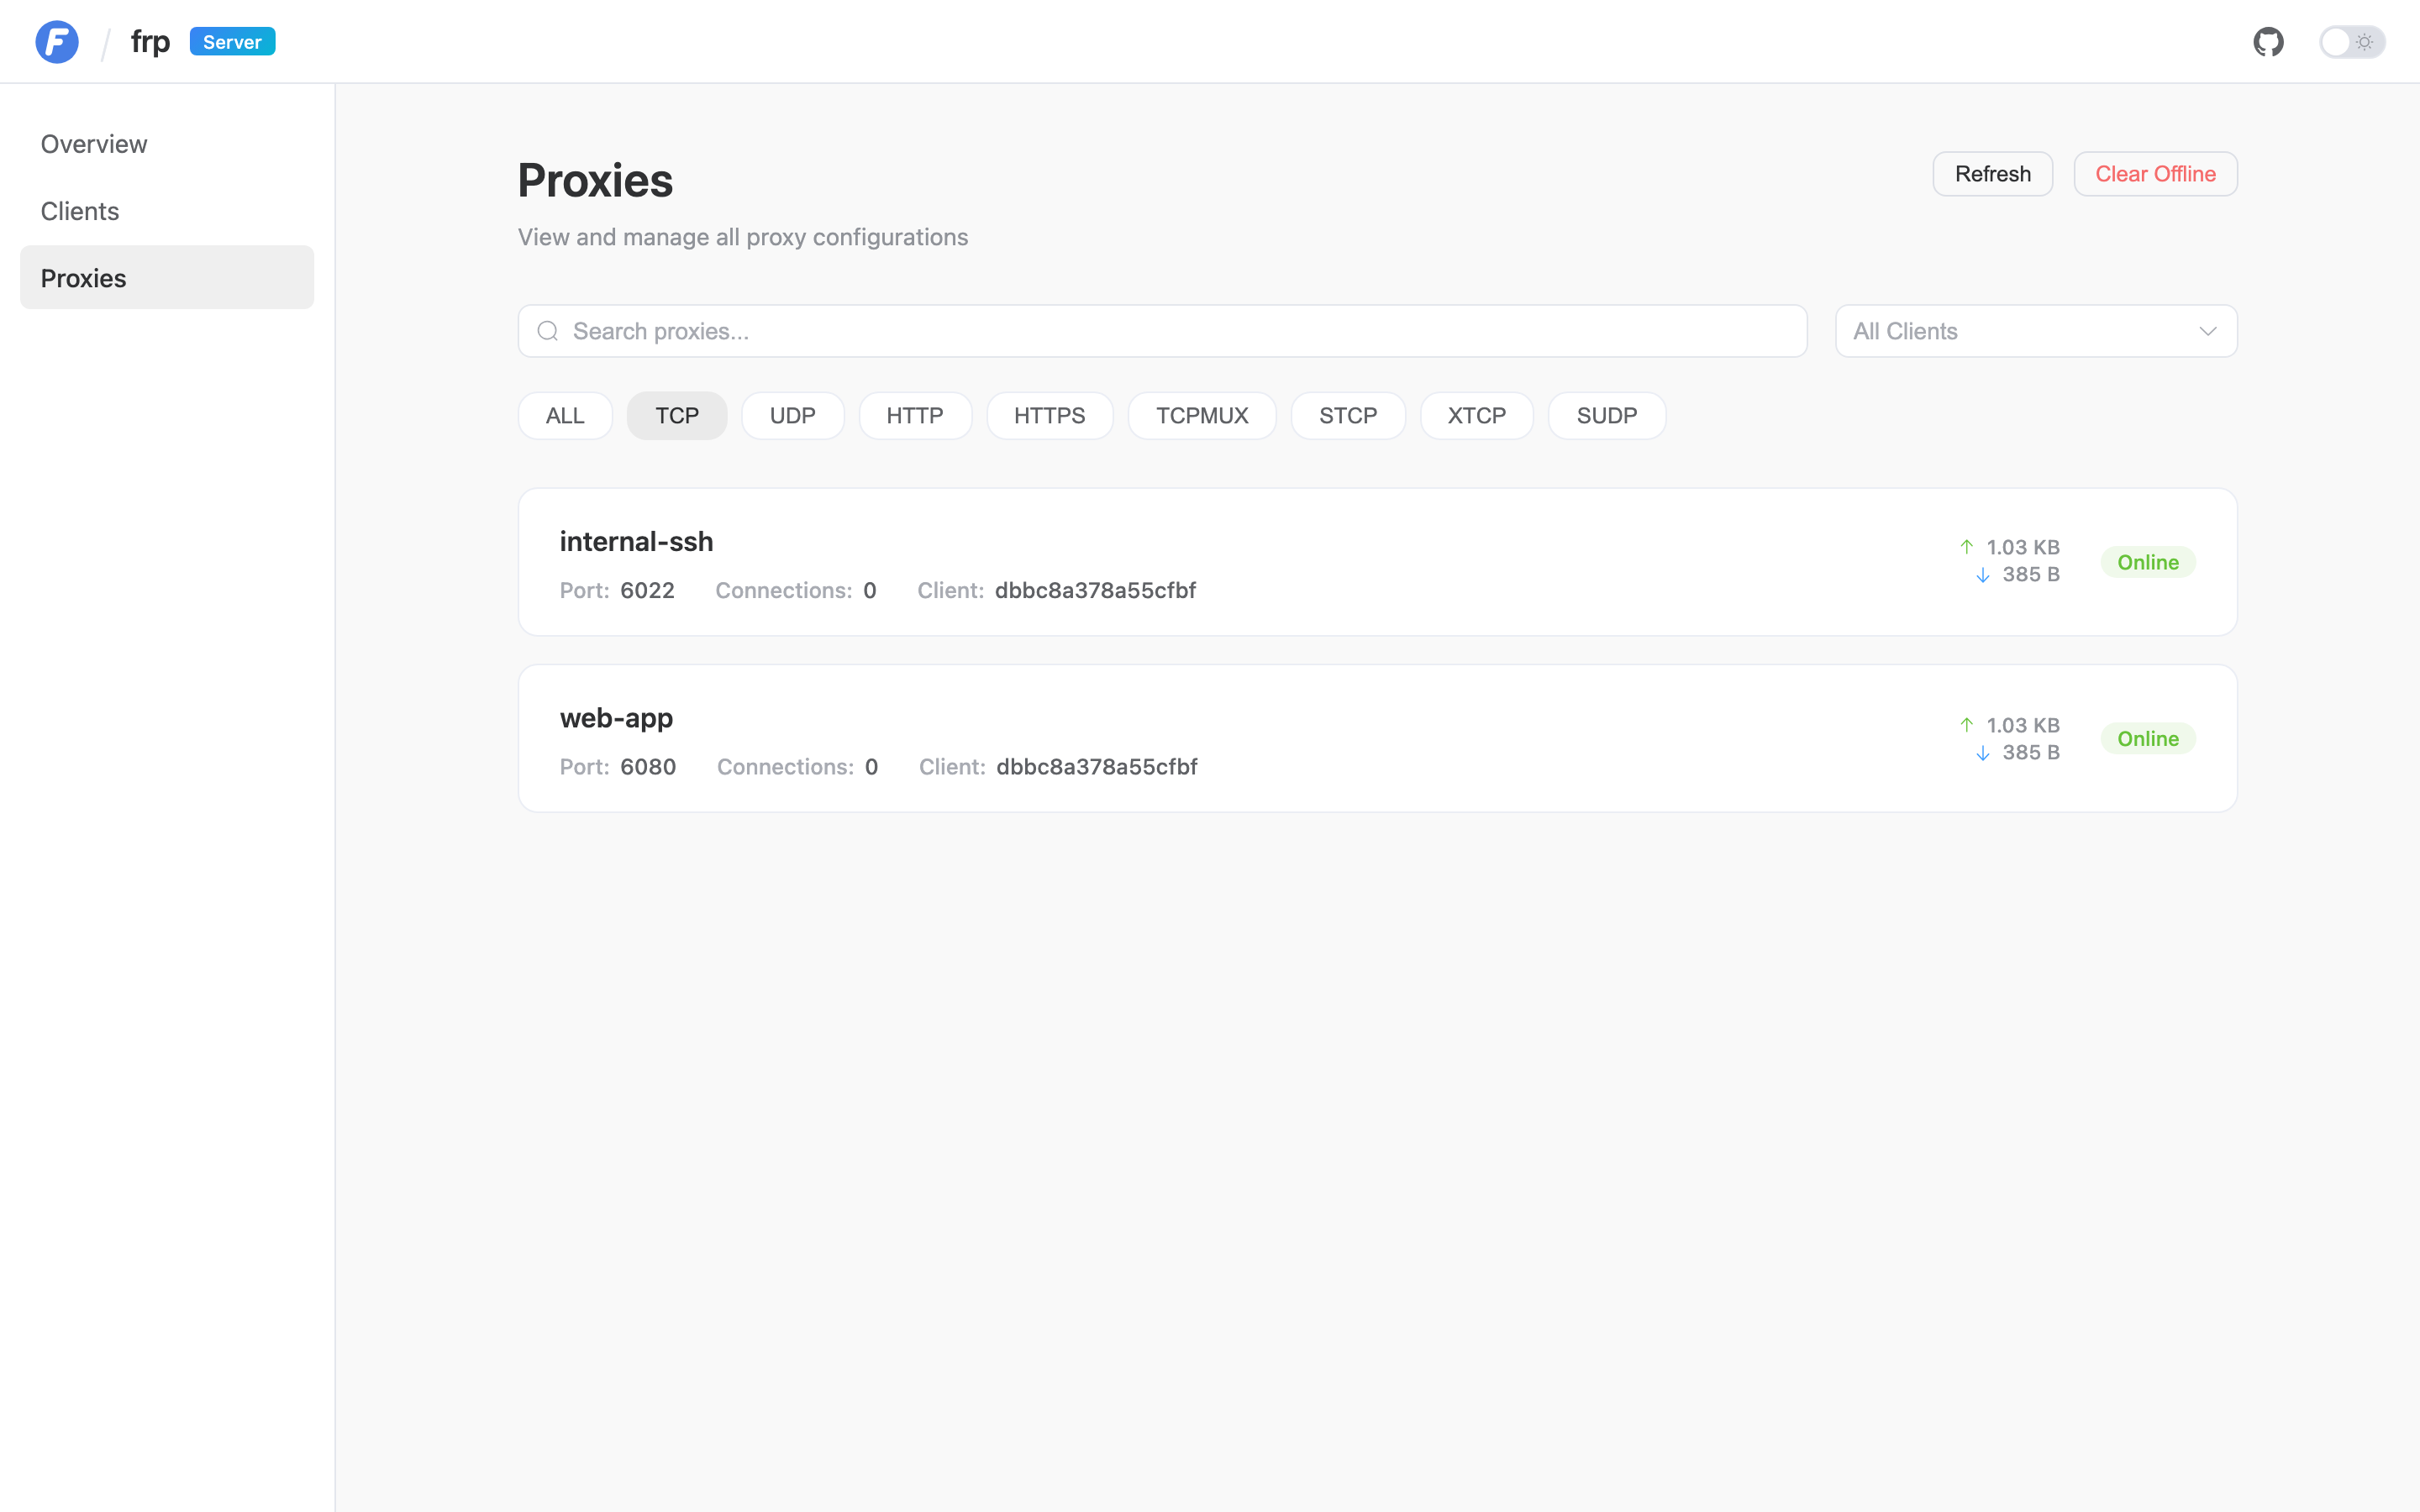Select the UDP filter tab
This screenshot has height=1512, width=2420.
(x=792, y=415)
